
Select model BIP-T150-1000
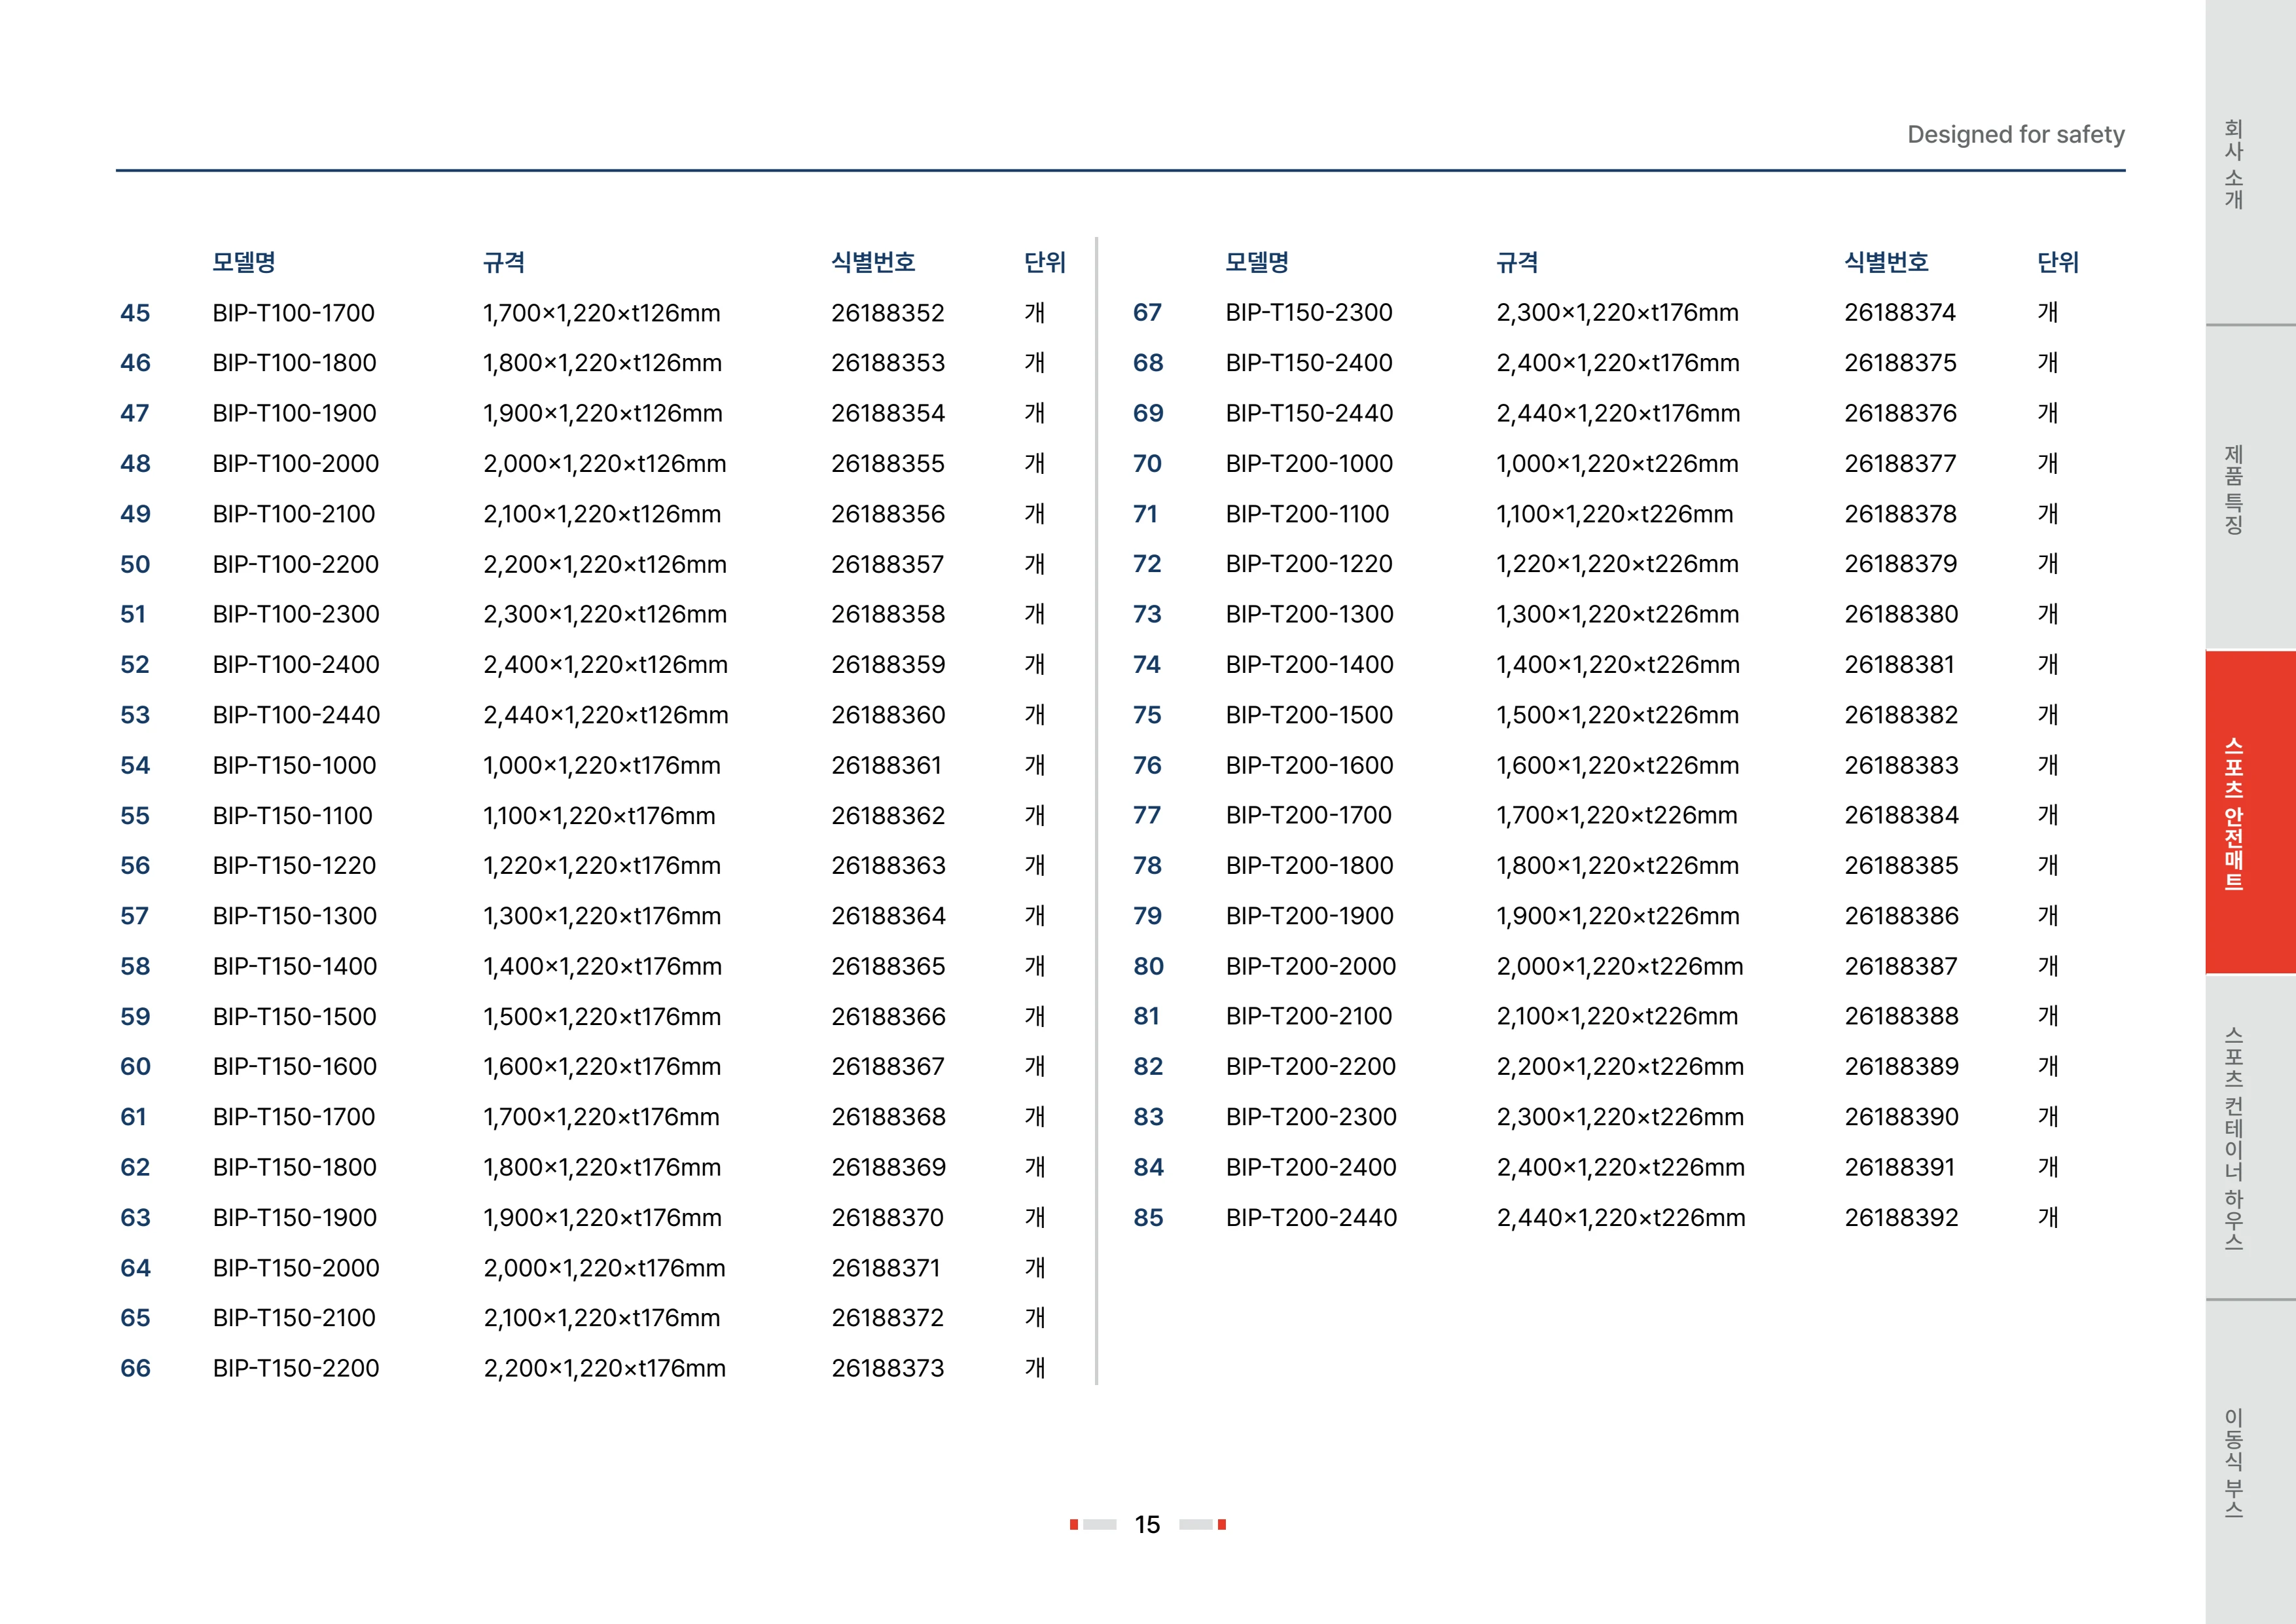pos(294,765)
